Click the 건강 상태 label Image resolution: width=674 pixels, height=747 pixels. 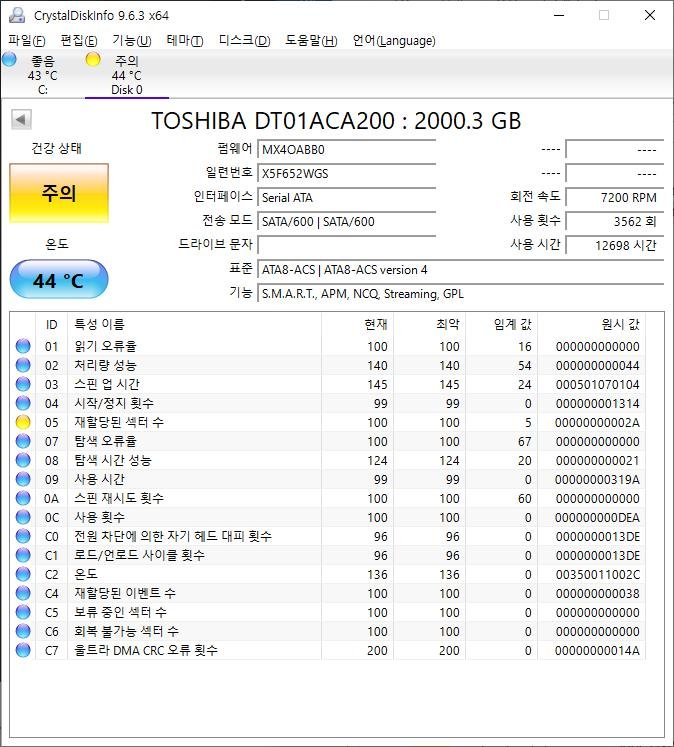point(57,148)
